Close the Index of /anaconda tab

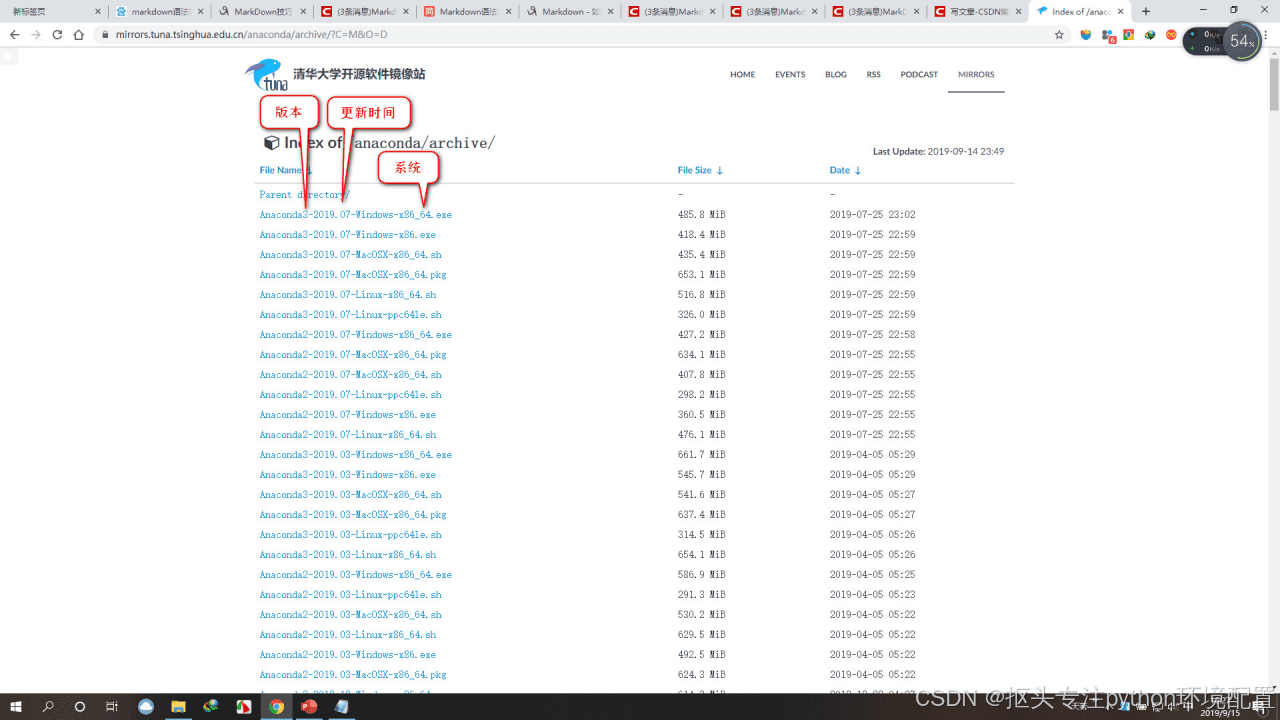[1123, 12]
